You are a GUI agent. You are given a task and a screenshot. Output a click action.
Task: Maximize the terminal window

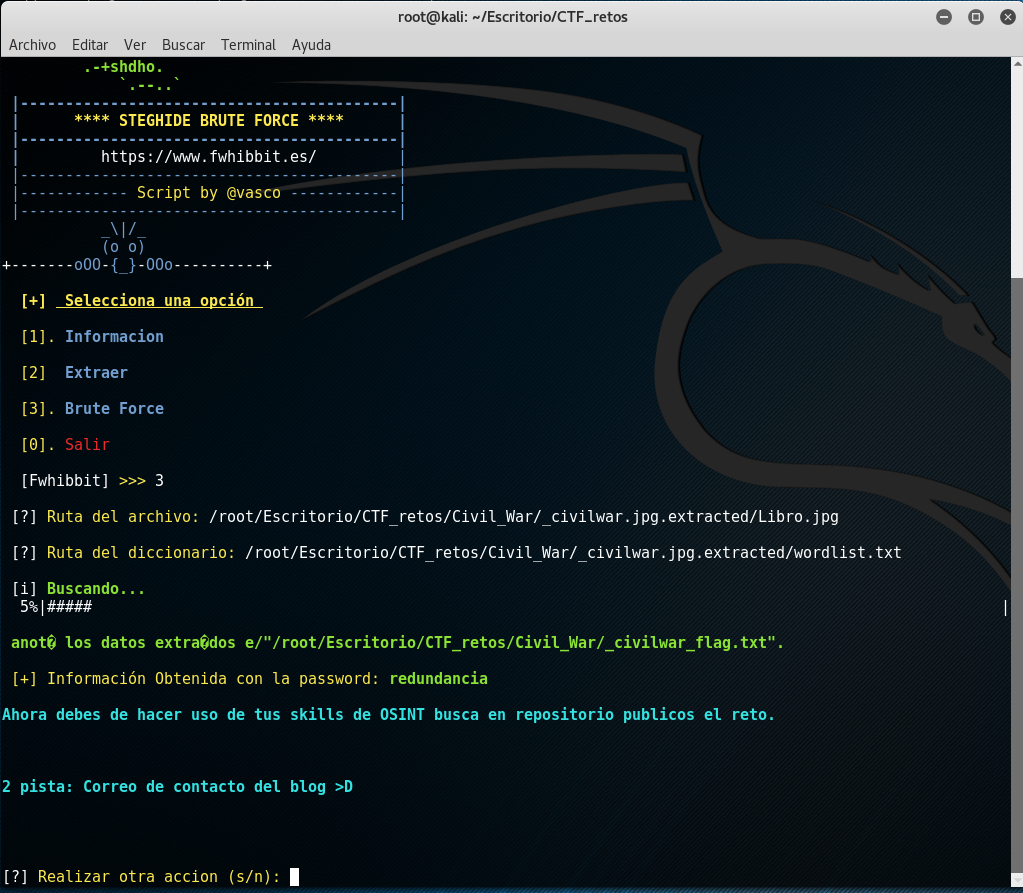click(x=975, y=17)
